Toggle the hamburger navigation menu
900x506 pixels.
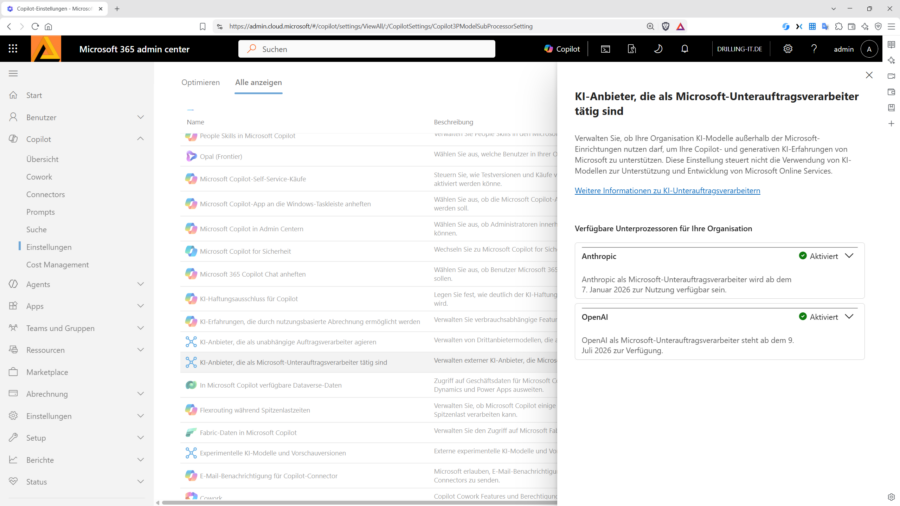[x=13, y=73]
